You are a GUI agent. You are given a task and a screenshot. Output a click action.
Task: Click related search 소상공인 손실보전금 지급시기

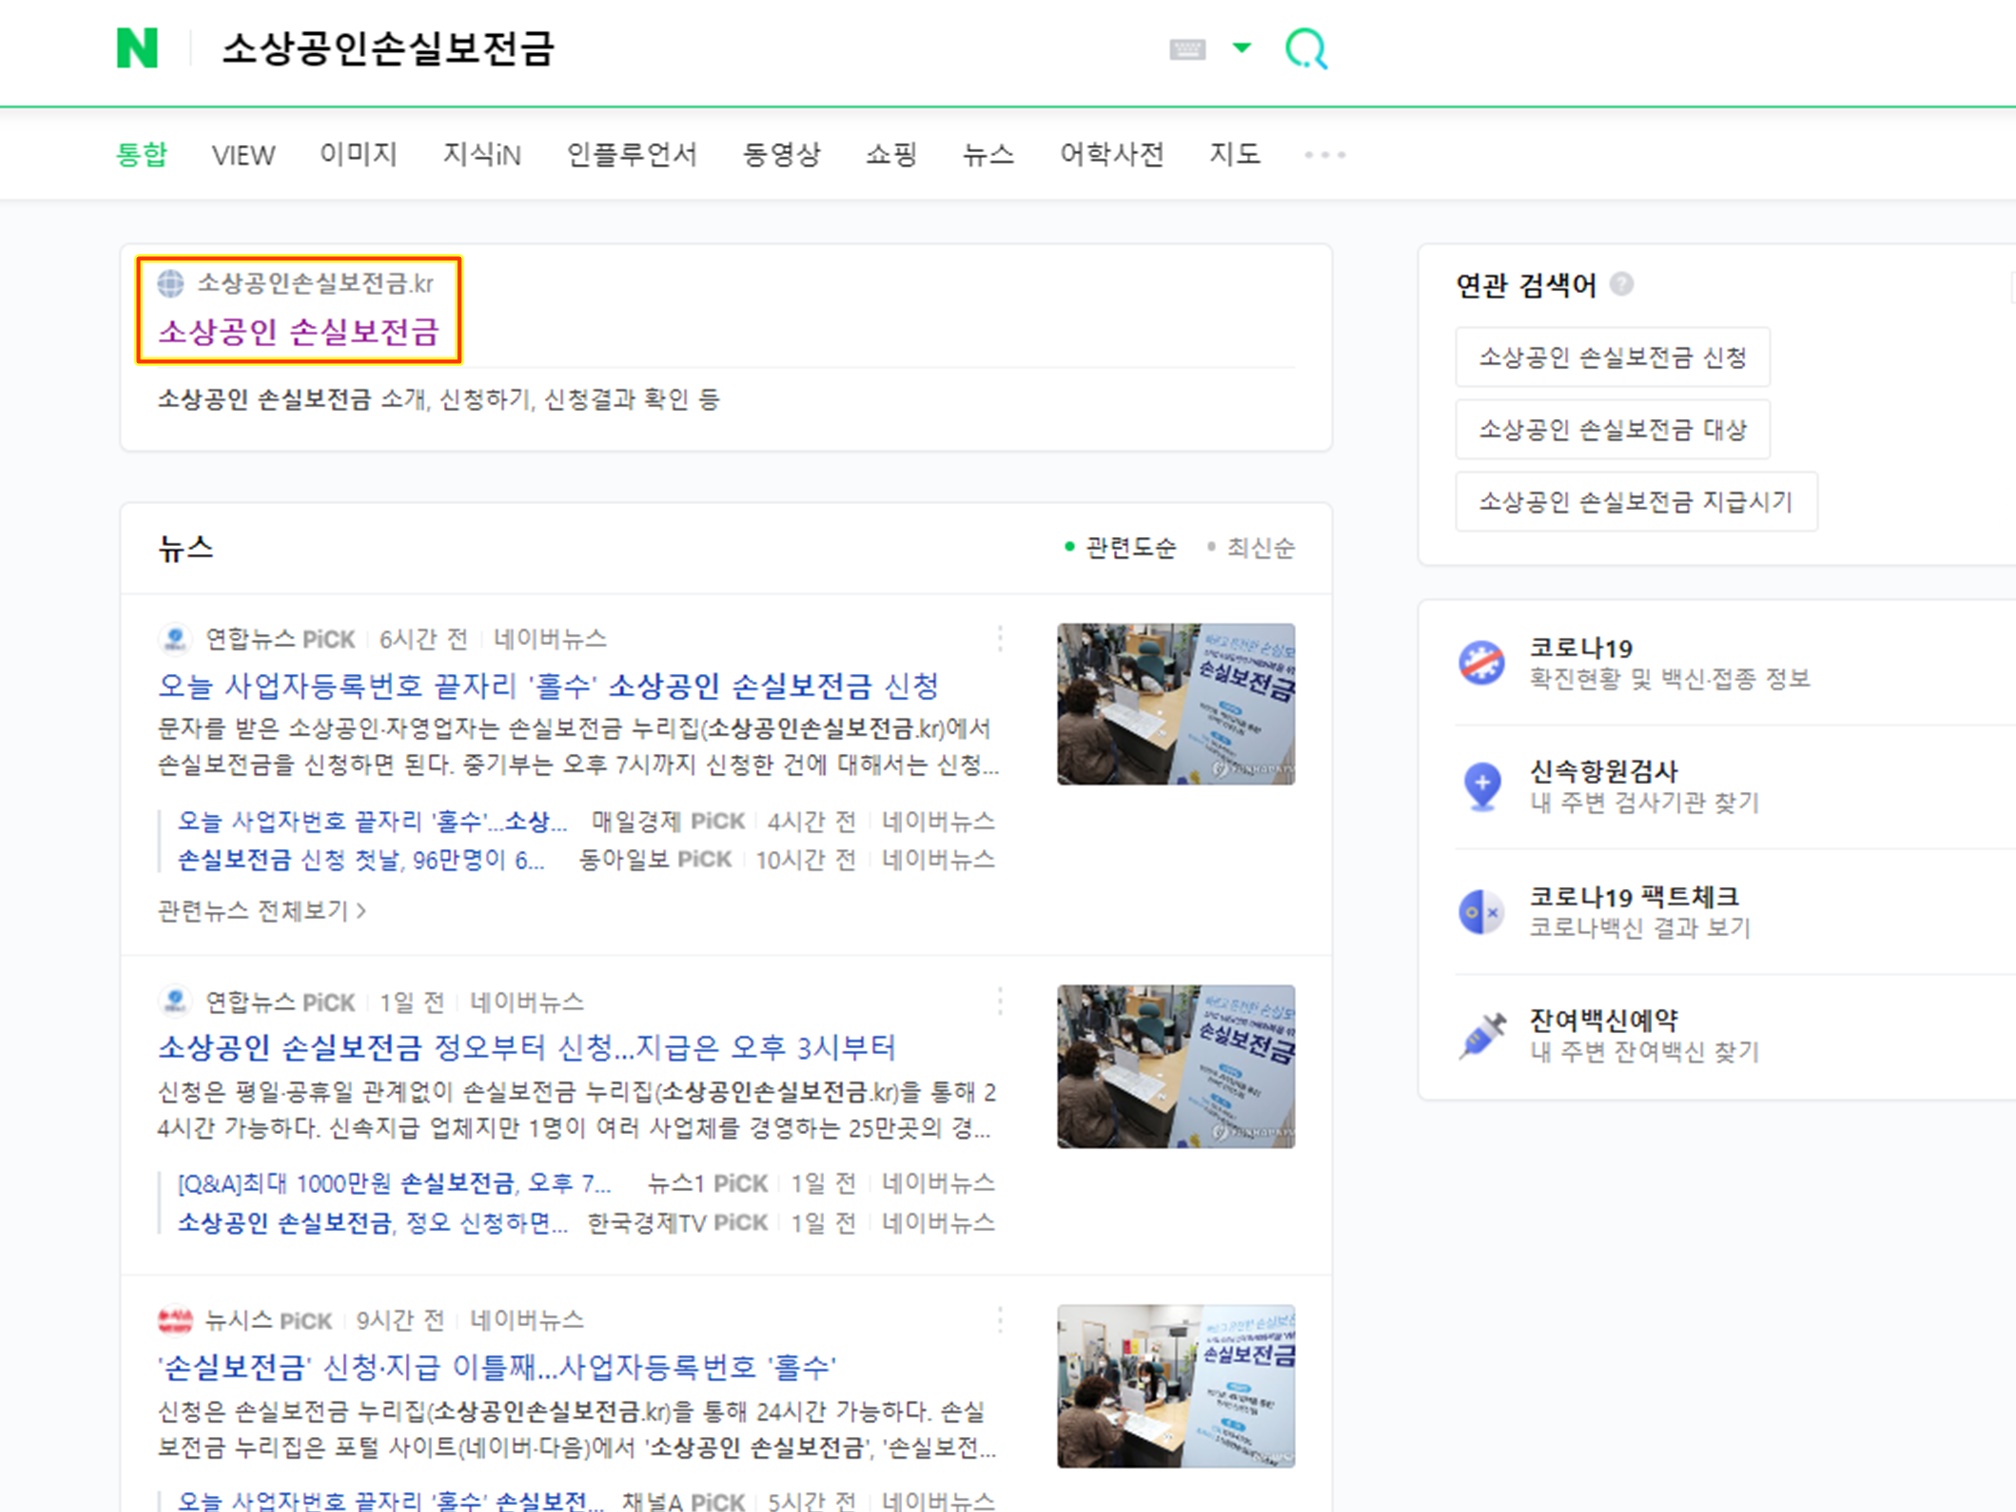[x=1635, y=502]
